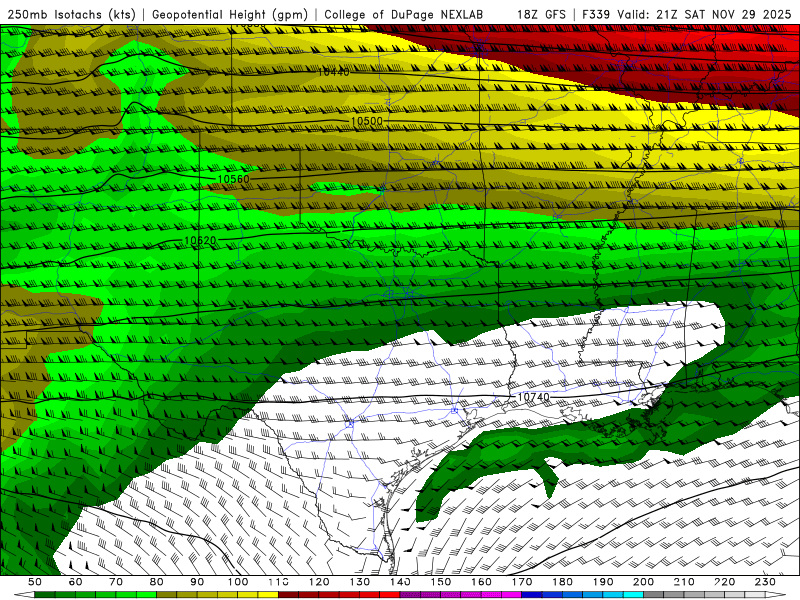Click the 160 value on the color scale
Viewport: 800px width, 600px height.
point(481,582)
